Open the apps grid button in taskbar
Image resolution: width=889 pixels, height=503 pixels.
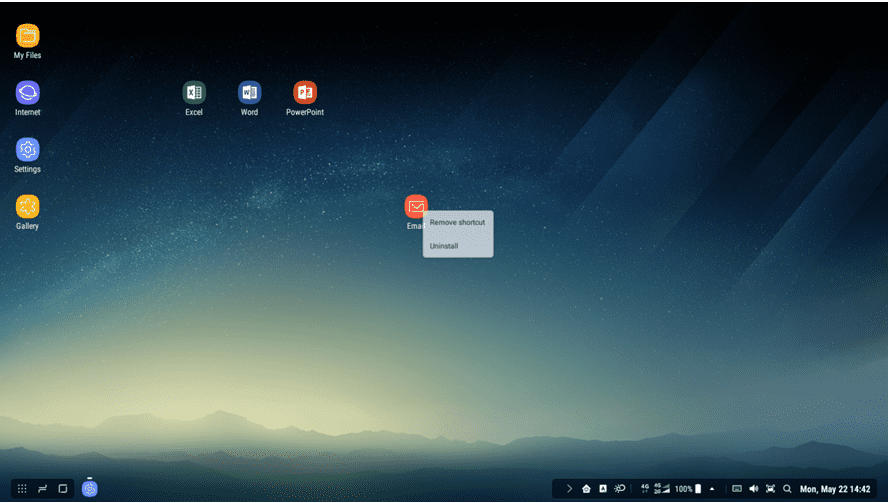(22, 489)
